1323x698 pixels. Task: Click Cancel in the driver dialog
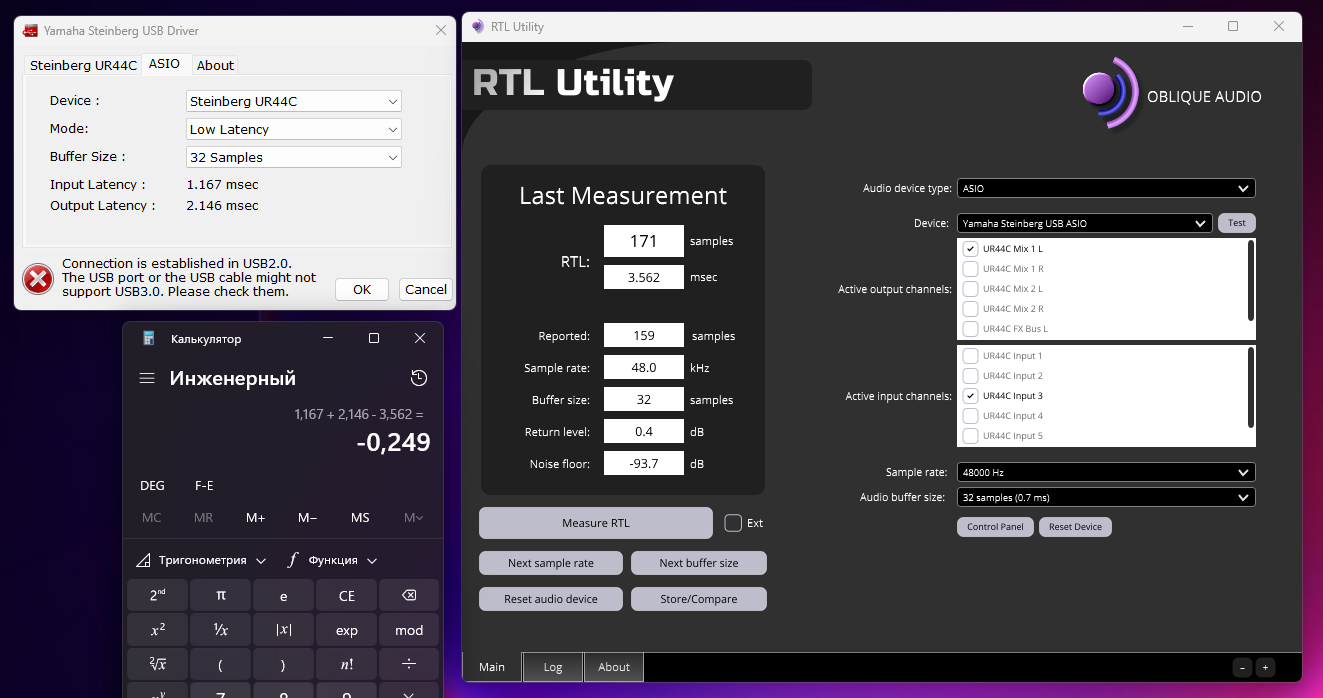pos(426,289)
